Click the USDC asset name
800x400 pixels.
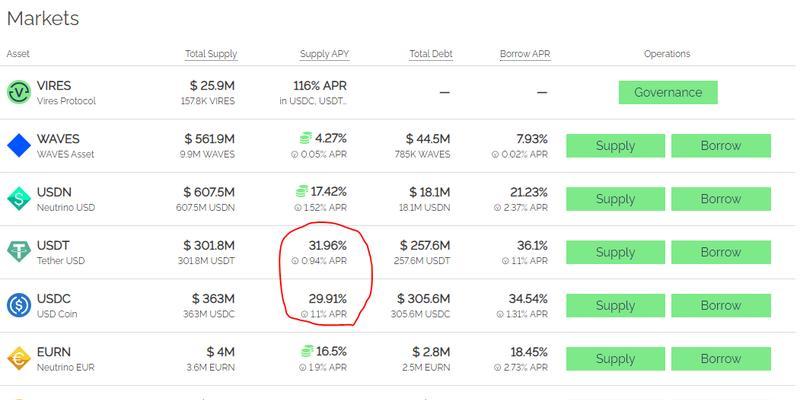coord(54,298)
